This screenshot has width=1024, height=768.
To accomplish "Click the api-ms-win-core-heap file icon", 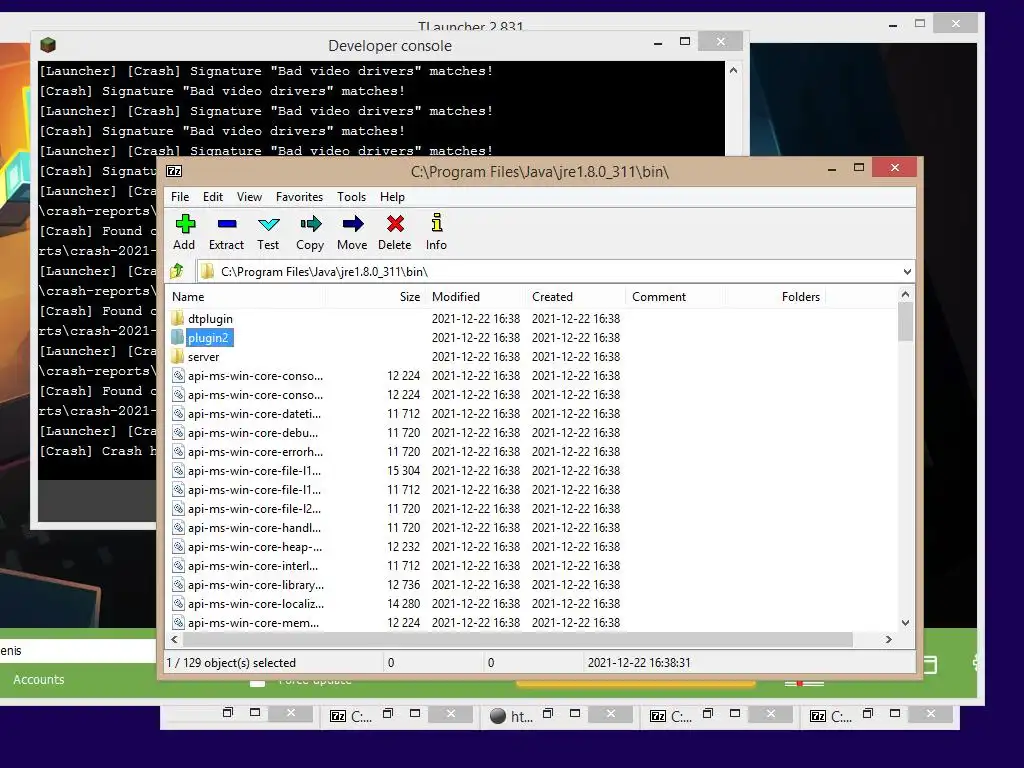I will click(178, 547).
